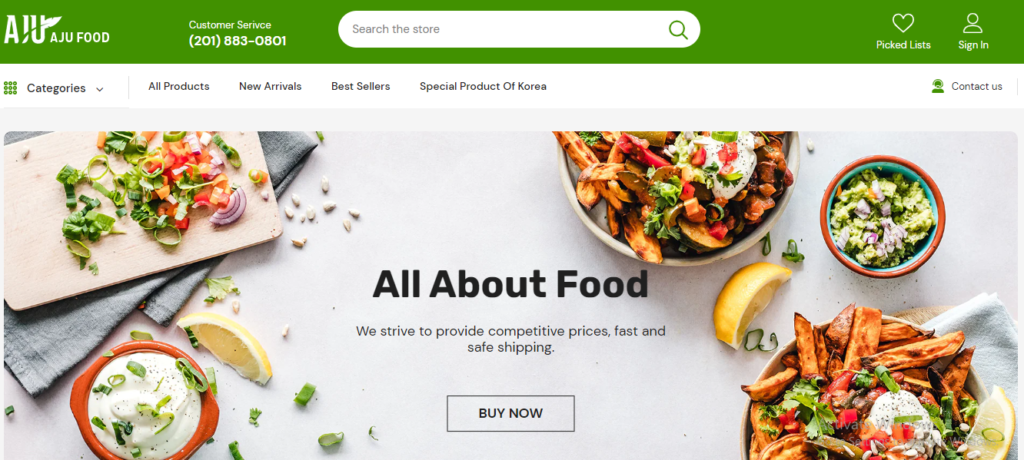Image resolution: width=1024 pixels, height=460 pixels.
Task: Focus the Search the store field
Action: click(x=519, y=29)
